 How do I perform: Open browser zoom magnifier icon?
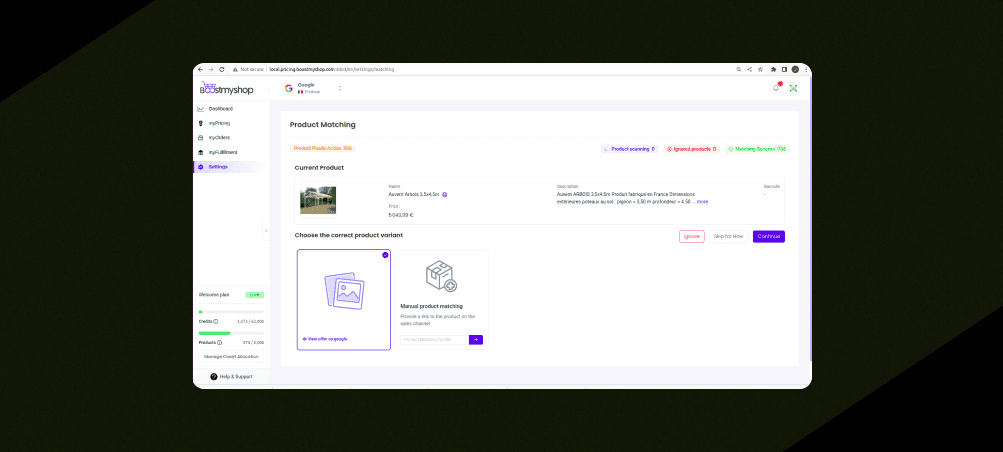[x=739, y=69]
